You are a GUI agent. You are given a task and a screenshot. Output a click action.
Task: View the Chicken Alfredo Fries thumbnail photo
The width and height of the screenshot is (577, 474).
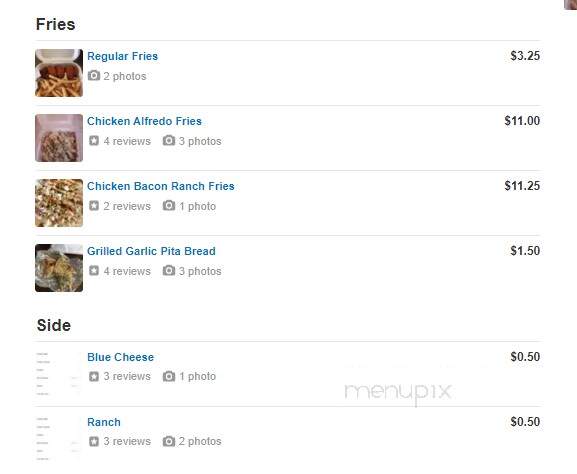point(59,138)
